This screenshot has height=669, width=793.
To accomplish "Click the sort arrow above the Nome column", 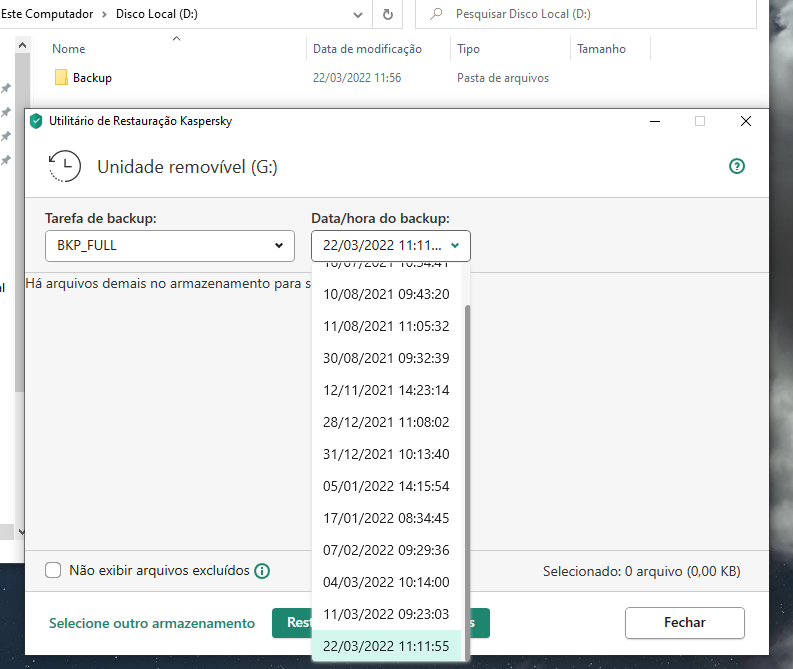I will pos(177,38).
